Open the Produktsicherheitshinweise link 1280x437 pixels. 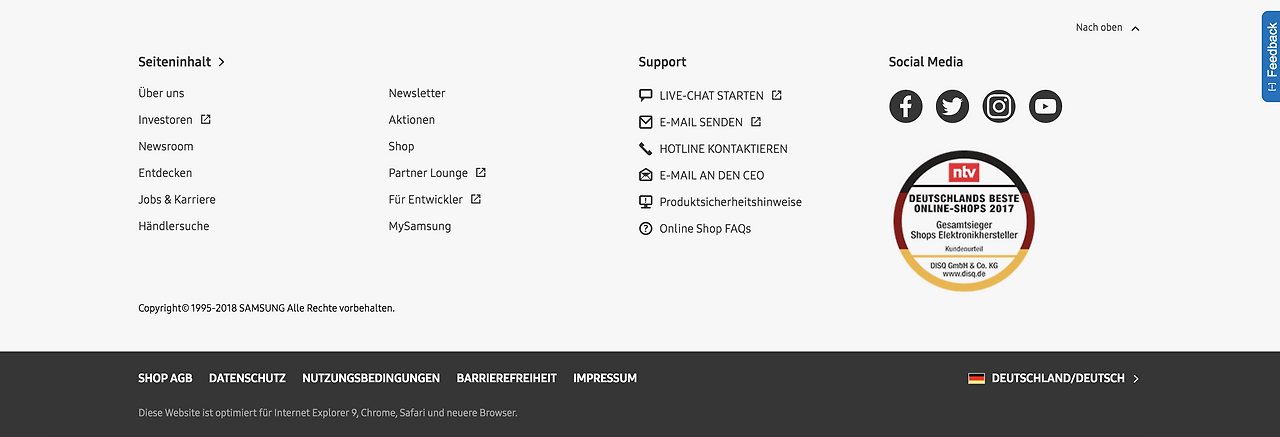tap(730, 202)
